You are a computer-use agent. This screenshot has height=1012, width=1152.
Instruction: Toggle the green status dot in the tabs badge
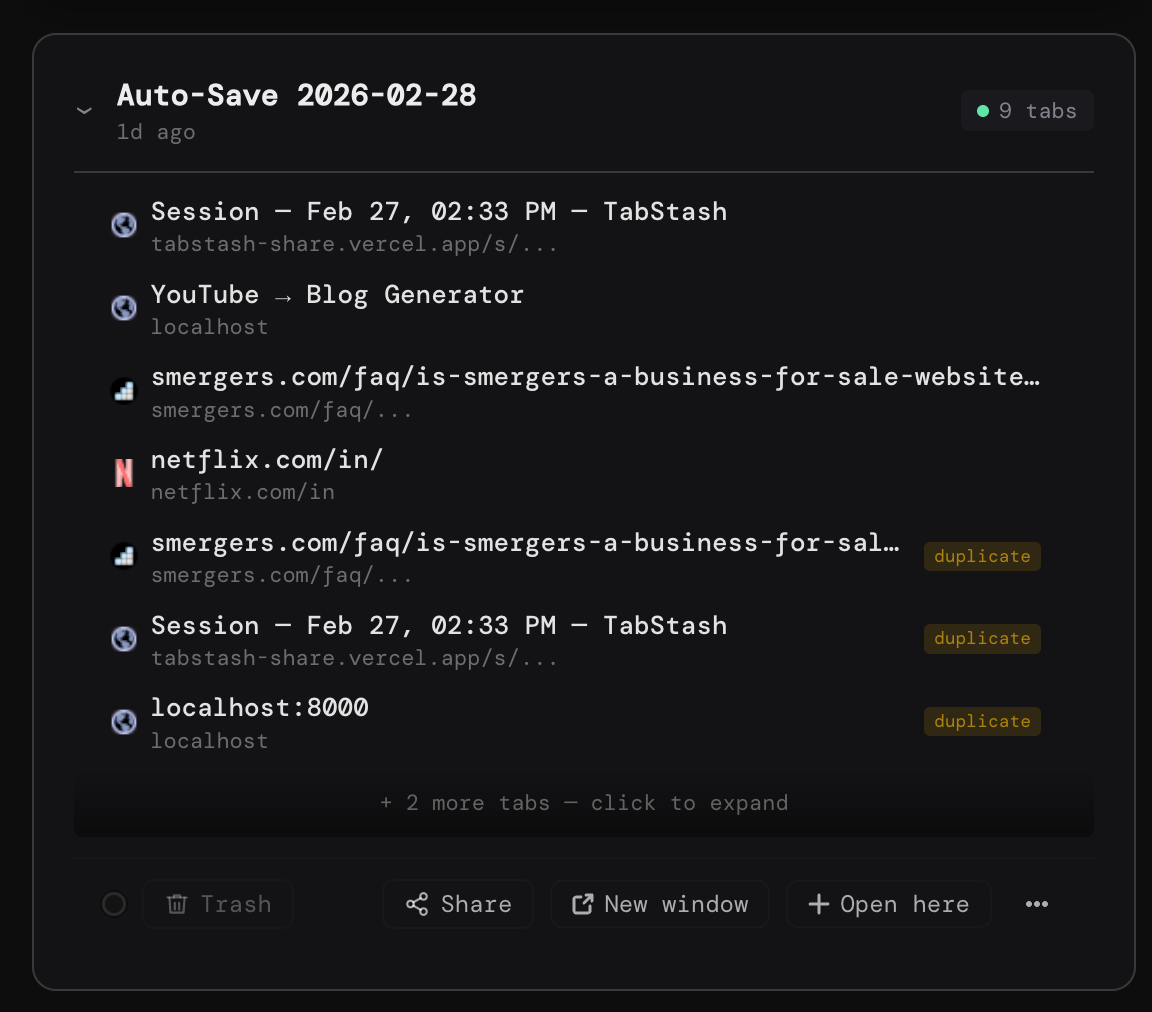(982, 110)
